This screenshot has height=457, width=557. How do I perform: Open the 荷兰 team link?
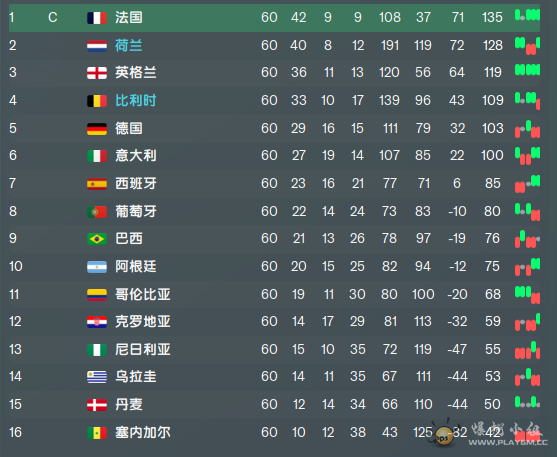pos(129,45)
